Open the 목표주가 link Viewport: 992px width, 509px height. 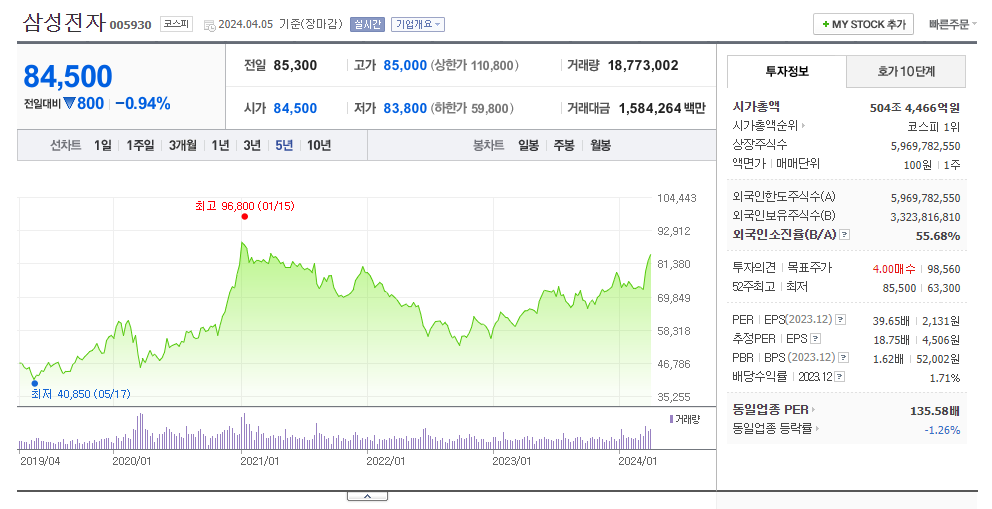tap(809, 267)
